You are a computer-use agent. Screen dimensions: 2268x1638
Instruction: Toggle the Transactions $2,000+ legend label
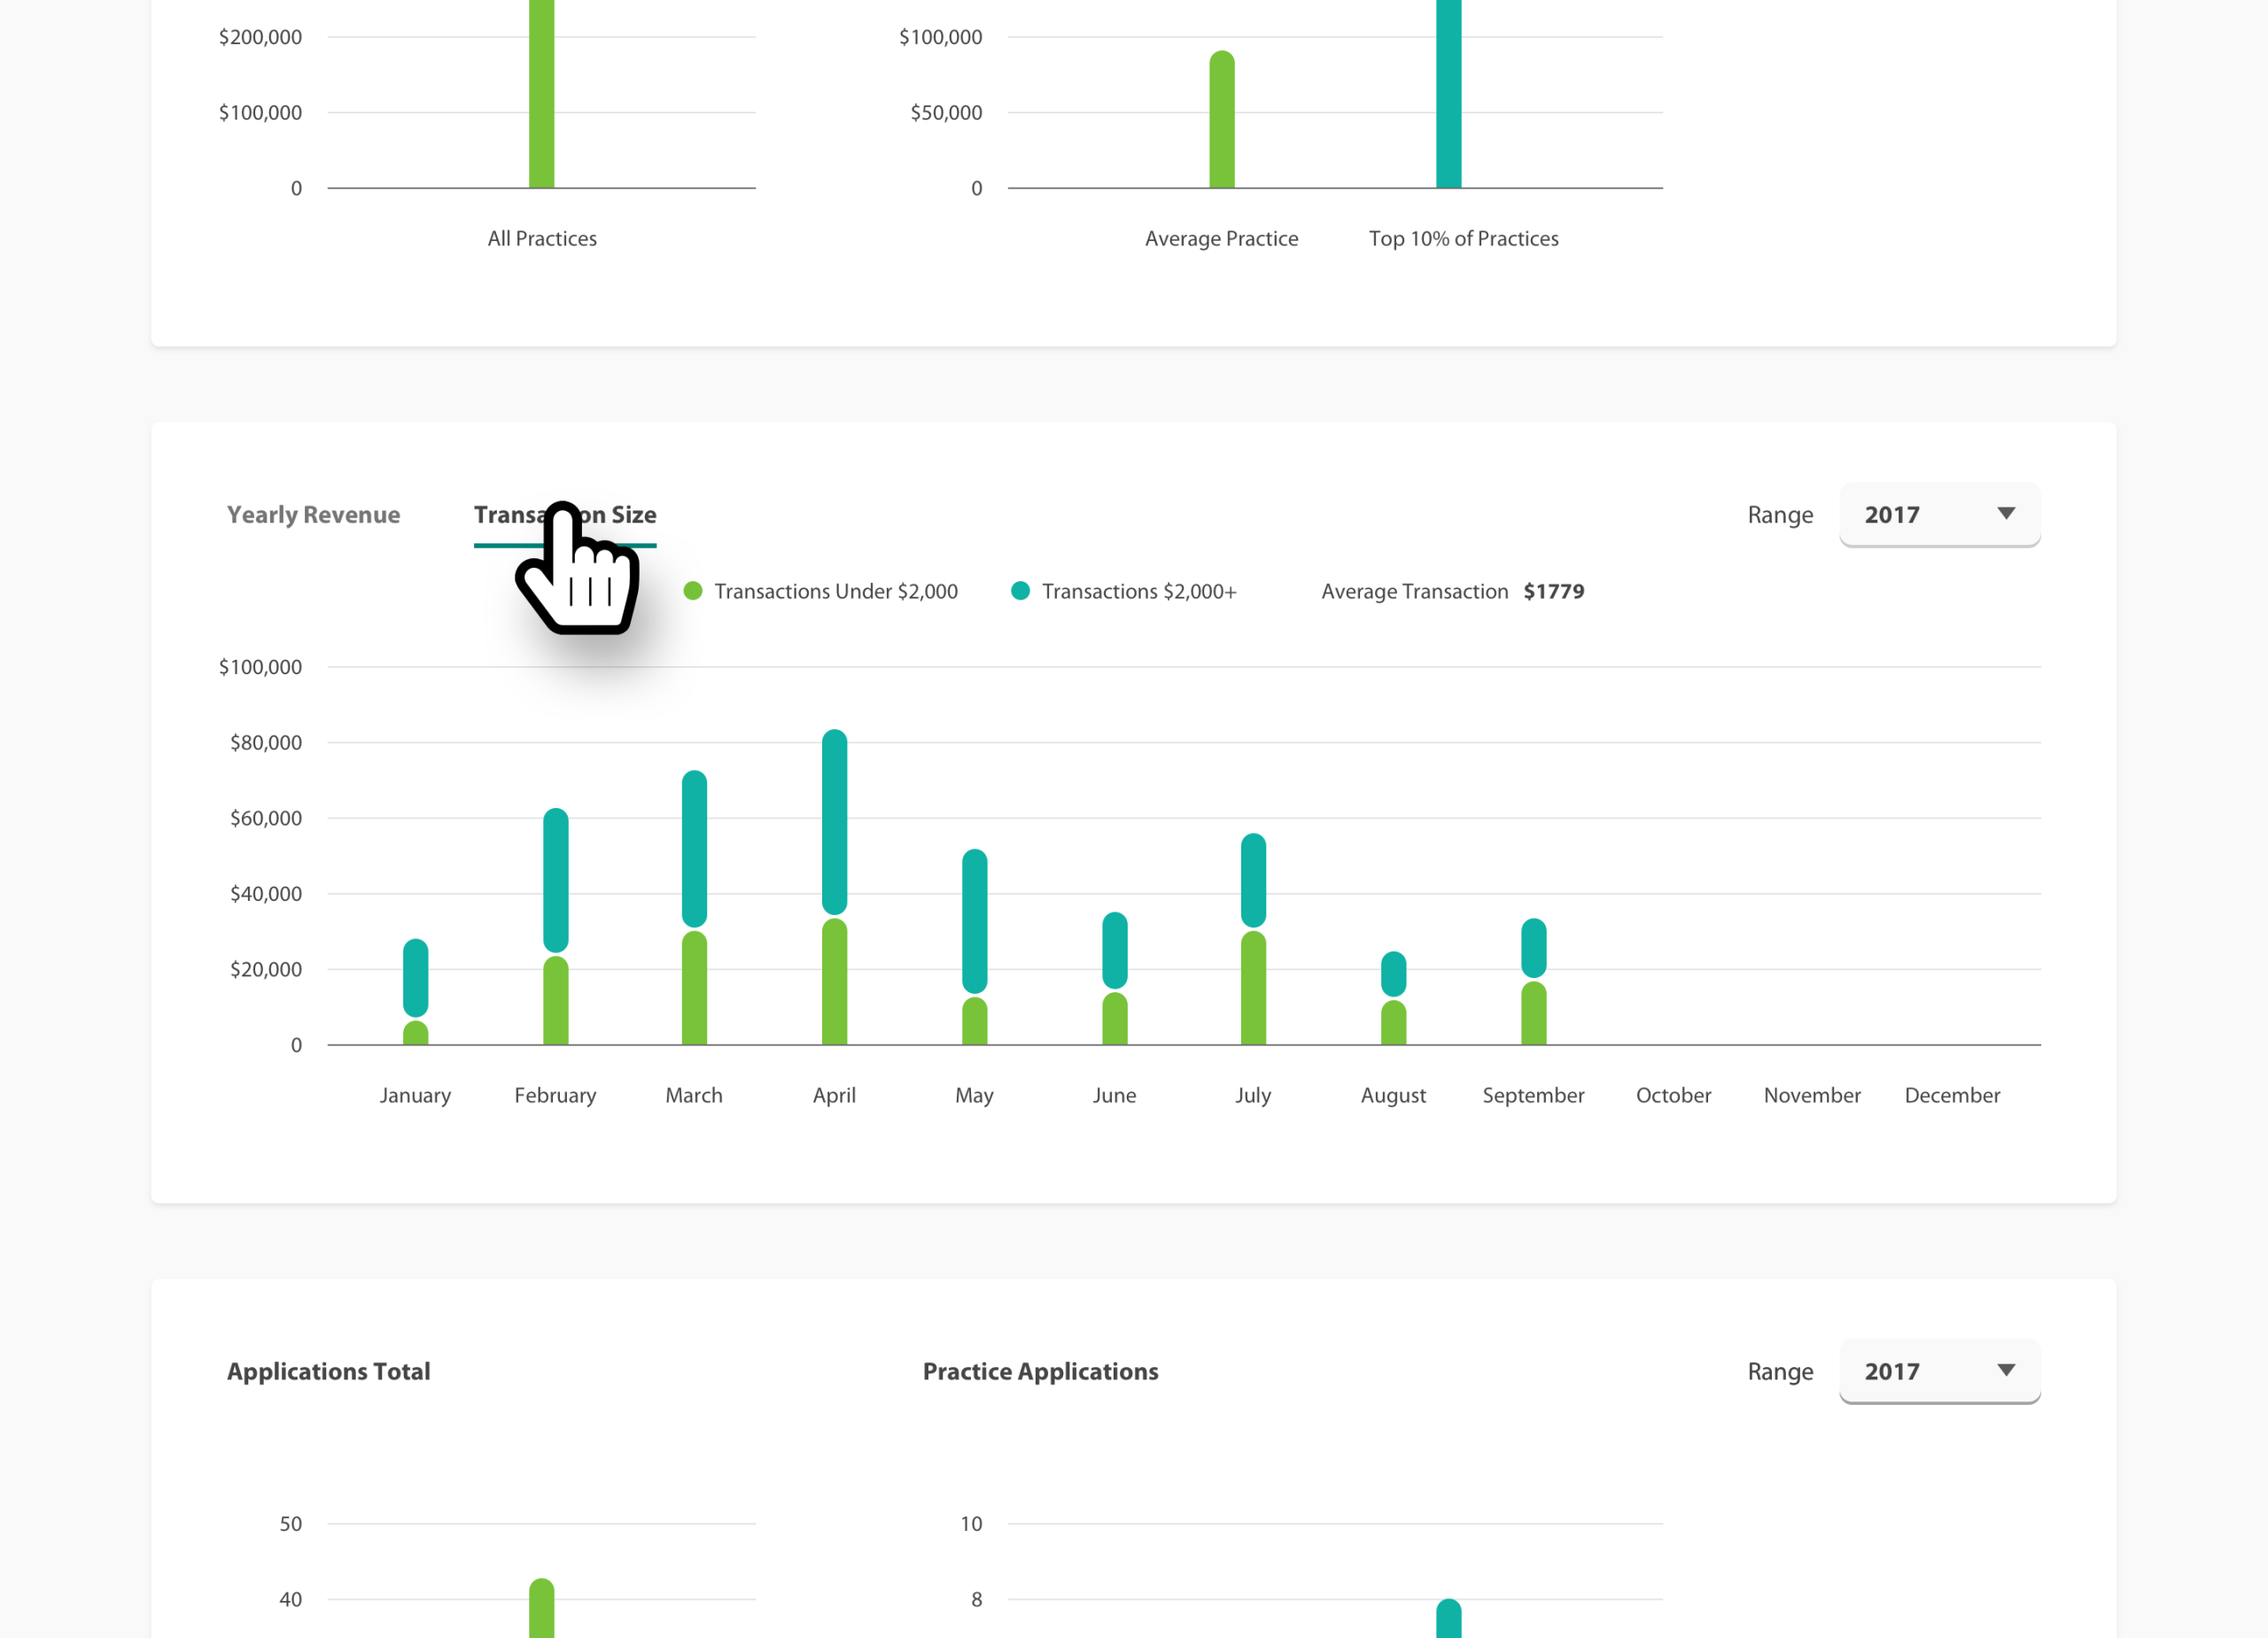1138,591
